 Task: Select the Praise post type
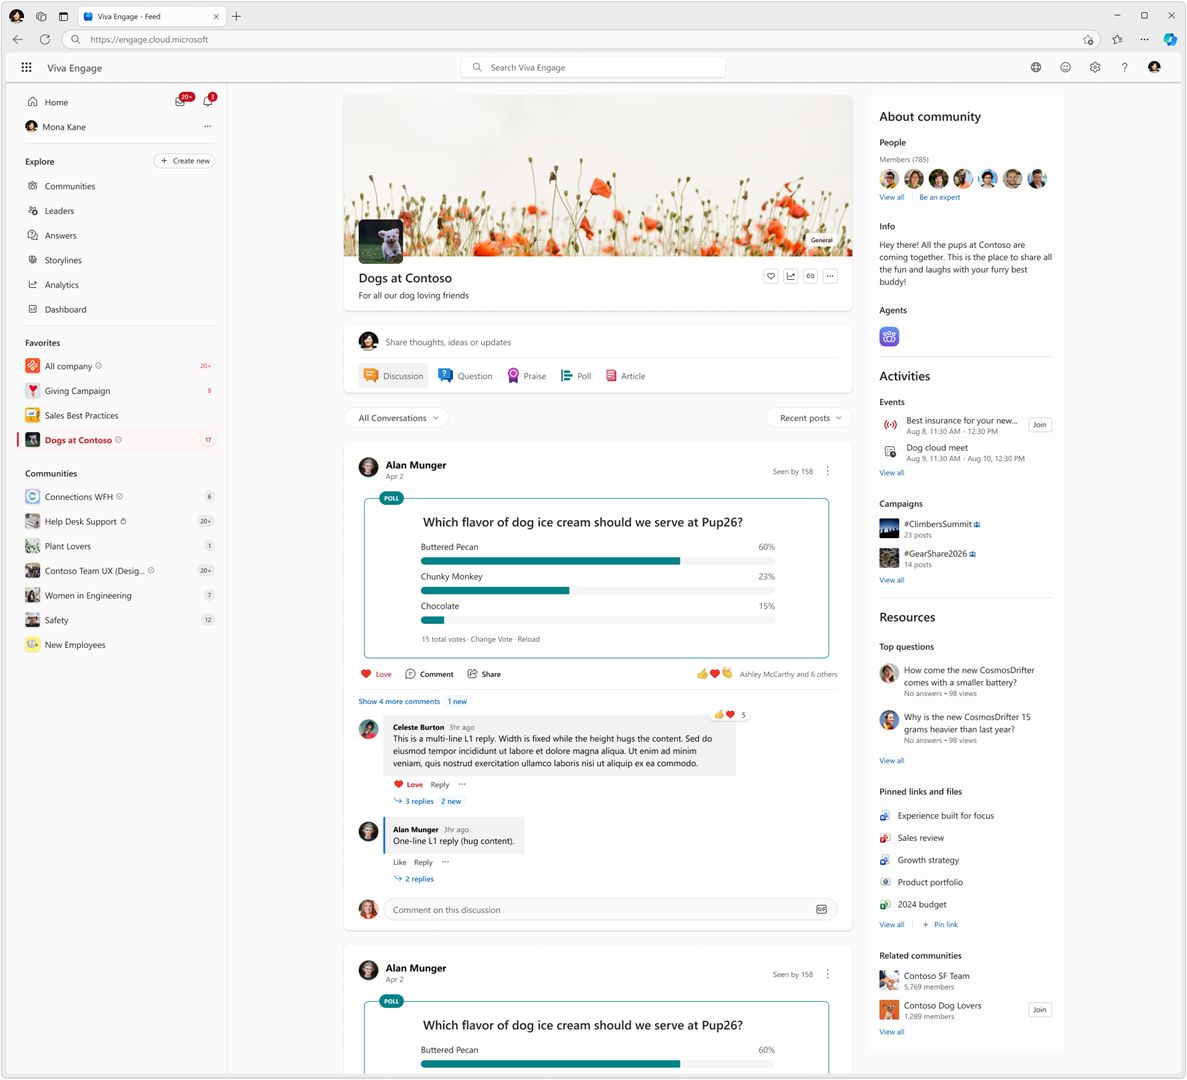[526, 376]
